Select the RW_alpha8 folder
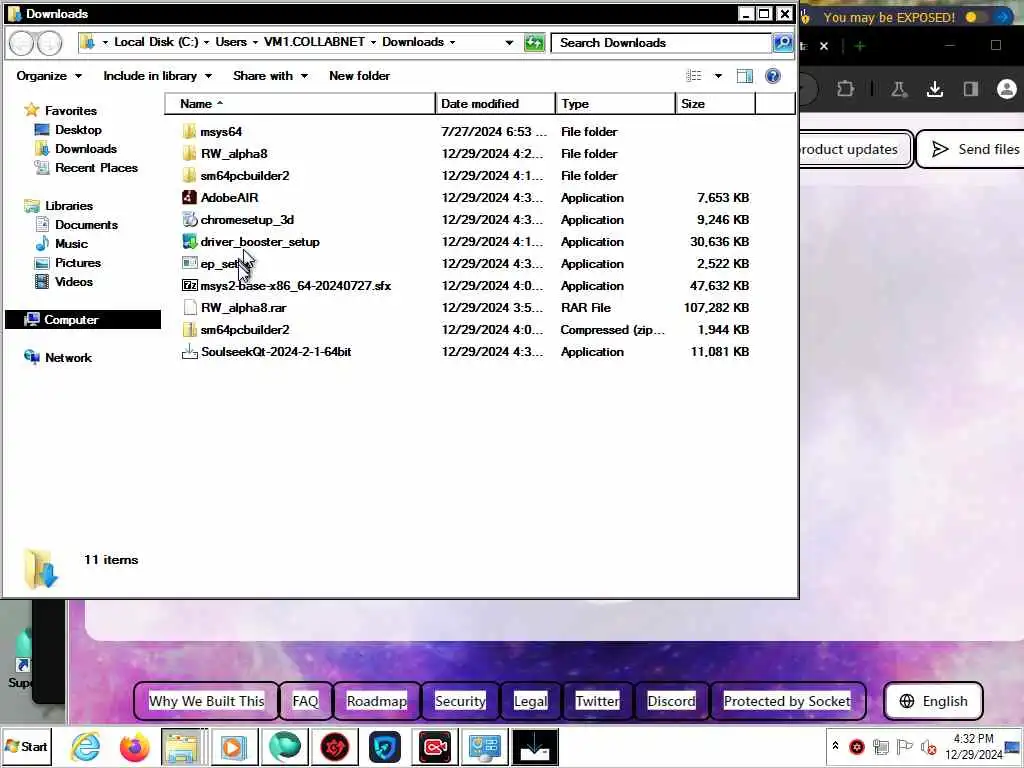Screen dimensions: 1024x768 [225, 153]
